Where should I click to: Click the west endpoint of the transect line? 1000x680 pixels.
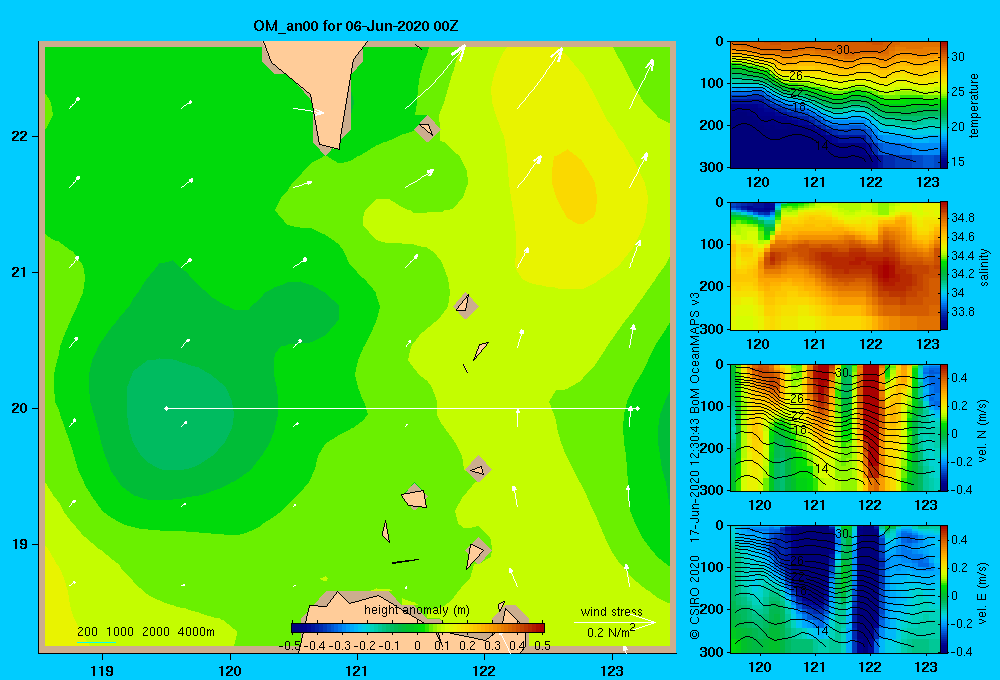[x=166, y=408]
